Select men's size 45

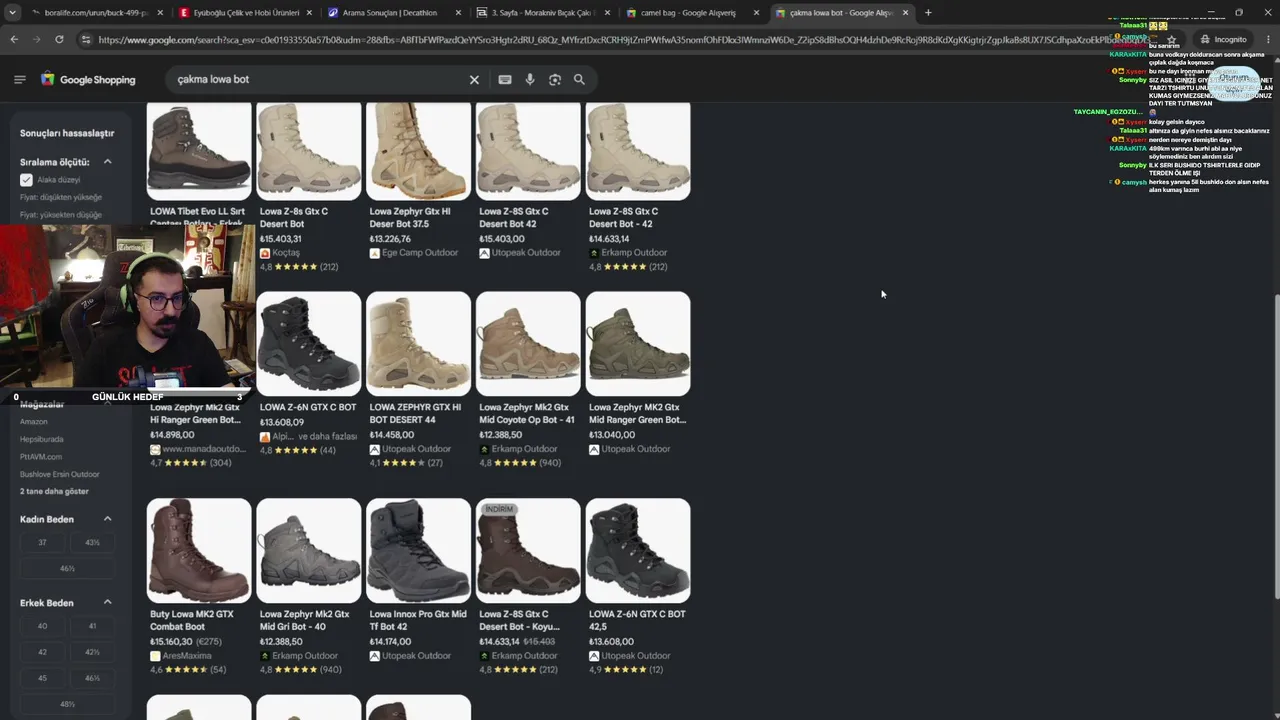click(x=42, y=677)
